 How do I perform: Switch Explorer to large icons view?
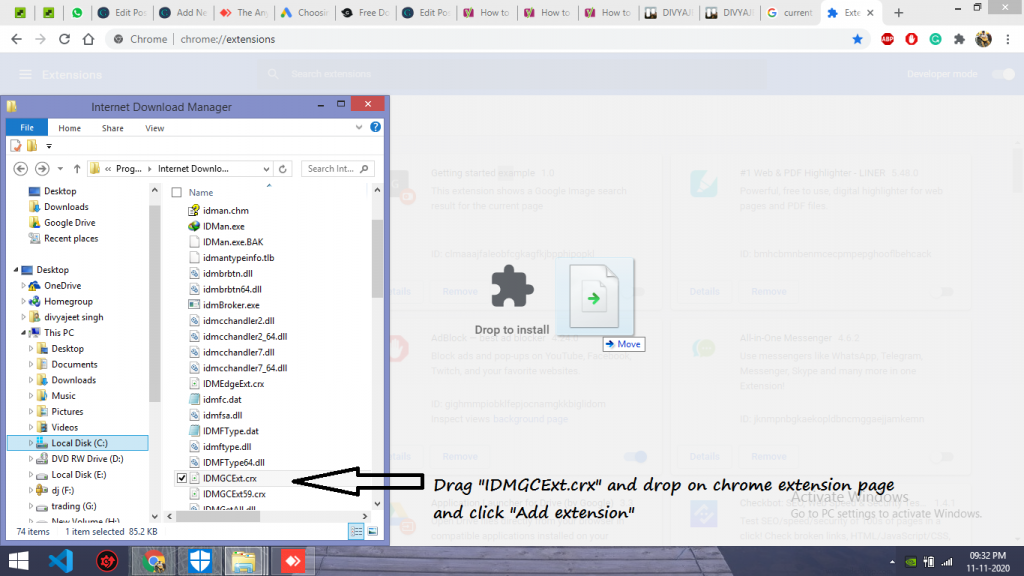click(373, 532)
